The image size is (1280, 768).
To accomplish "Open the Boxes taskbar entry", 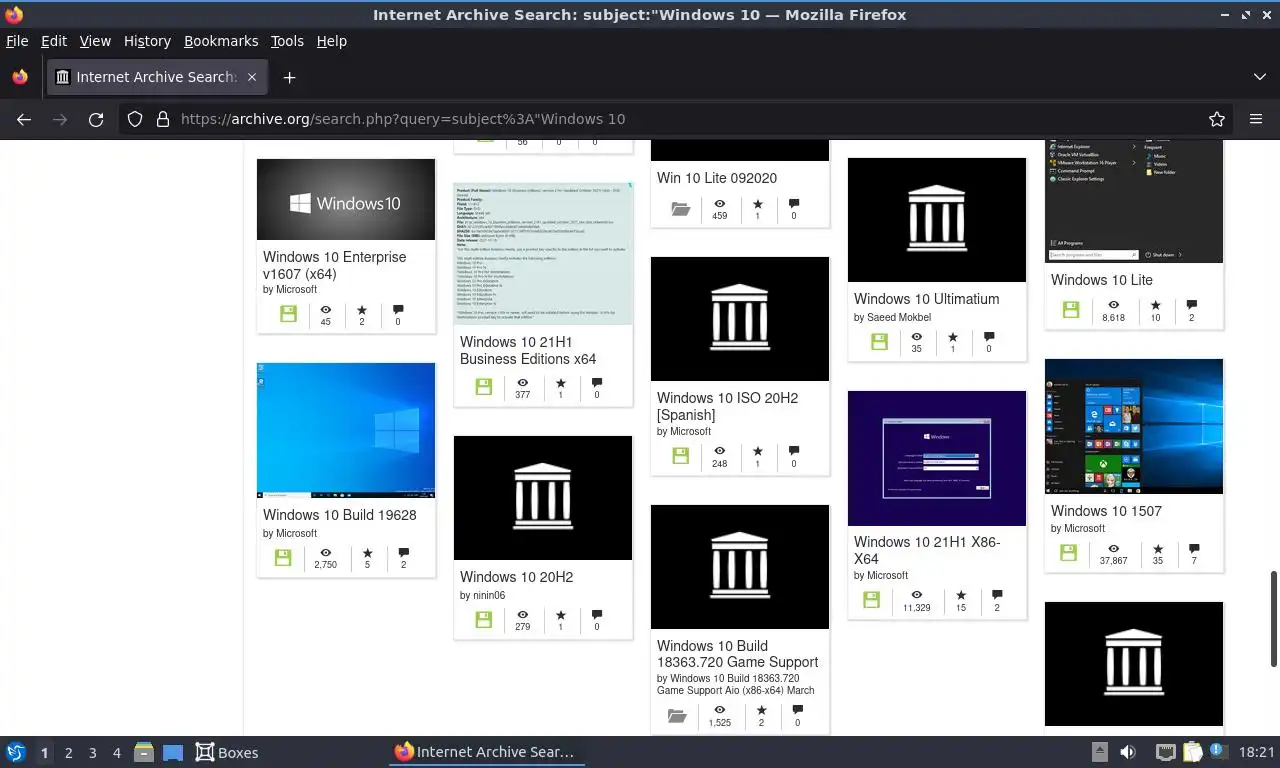I will (x=227, y=752).
